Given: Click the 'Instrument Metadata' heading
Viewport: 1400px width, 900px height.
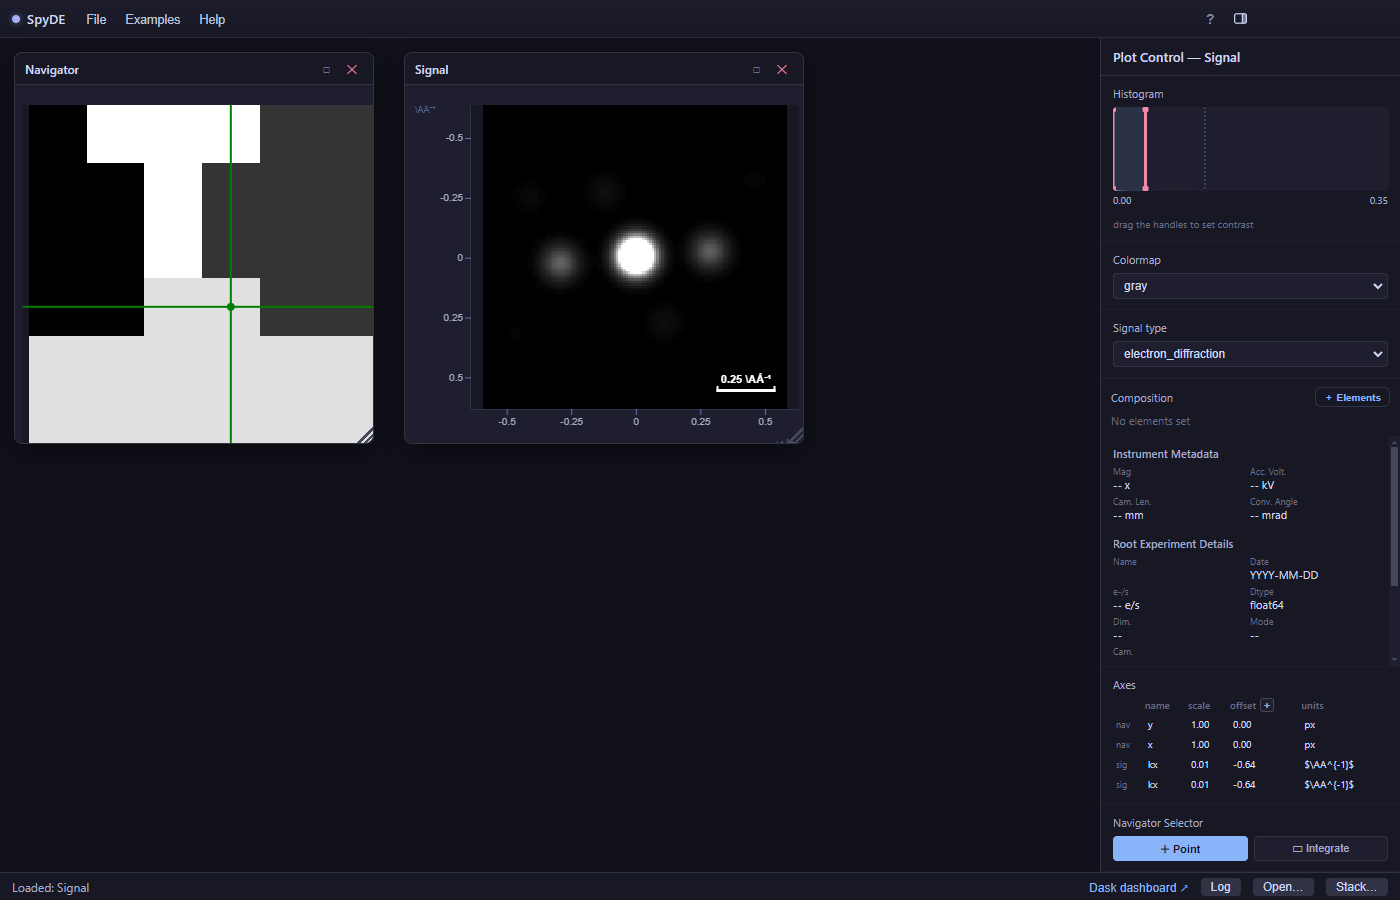Looking at the screenshot, I should coord(1166,454).
